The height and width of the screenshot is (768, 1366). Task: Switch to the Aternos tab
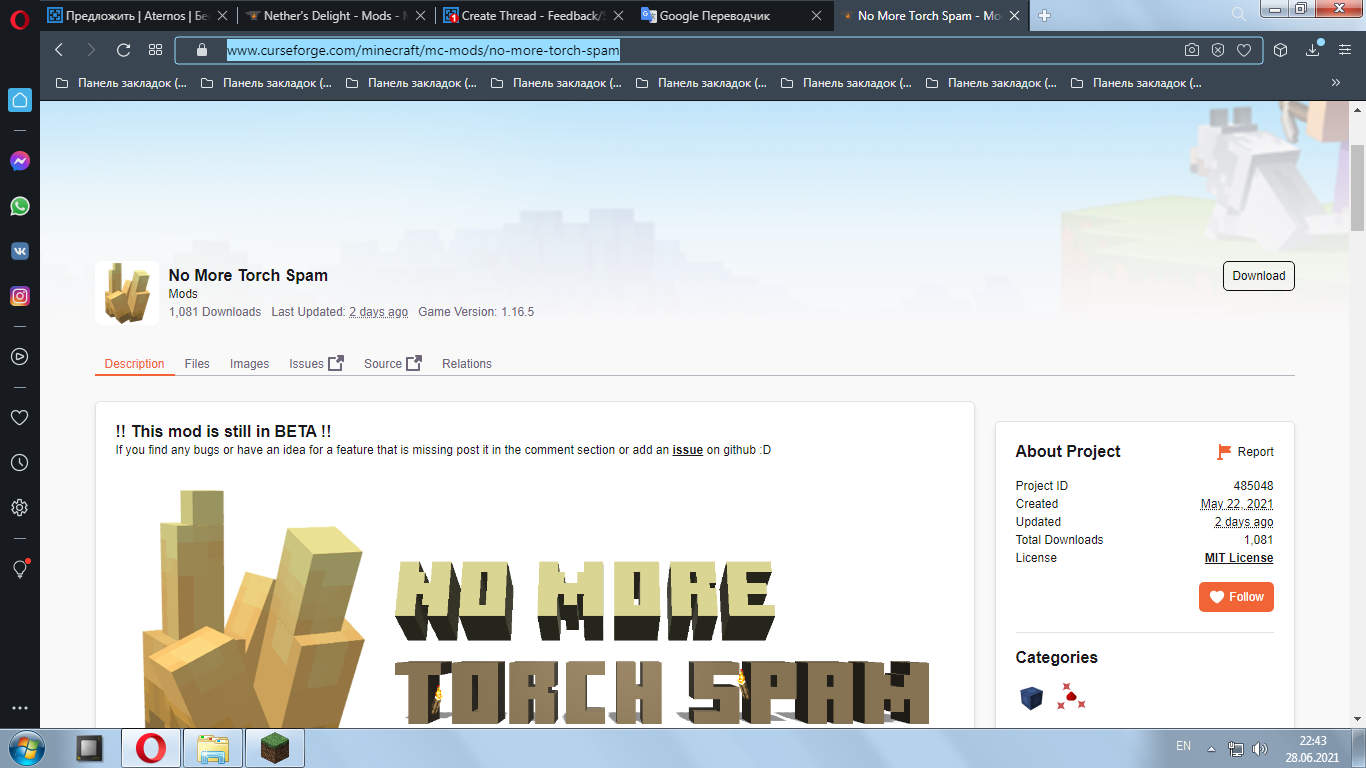tap(139, 16)
